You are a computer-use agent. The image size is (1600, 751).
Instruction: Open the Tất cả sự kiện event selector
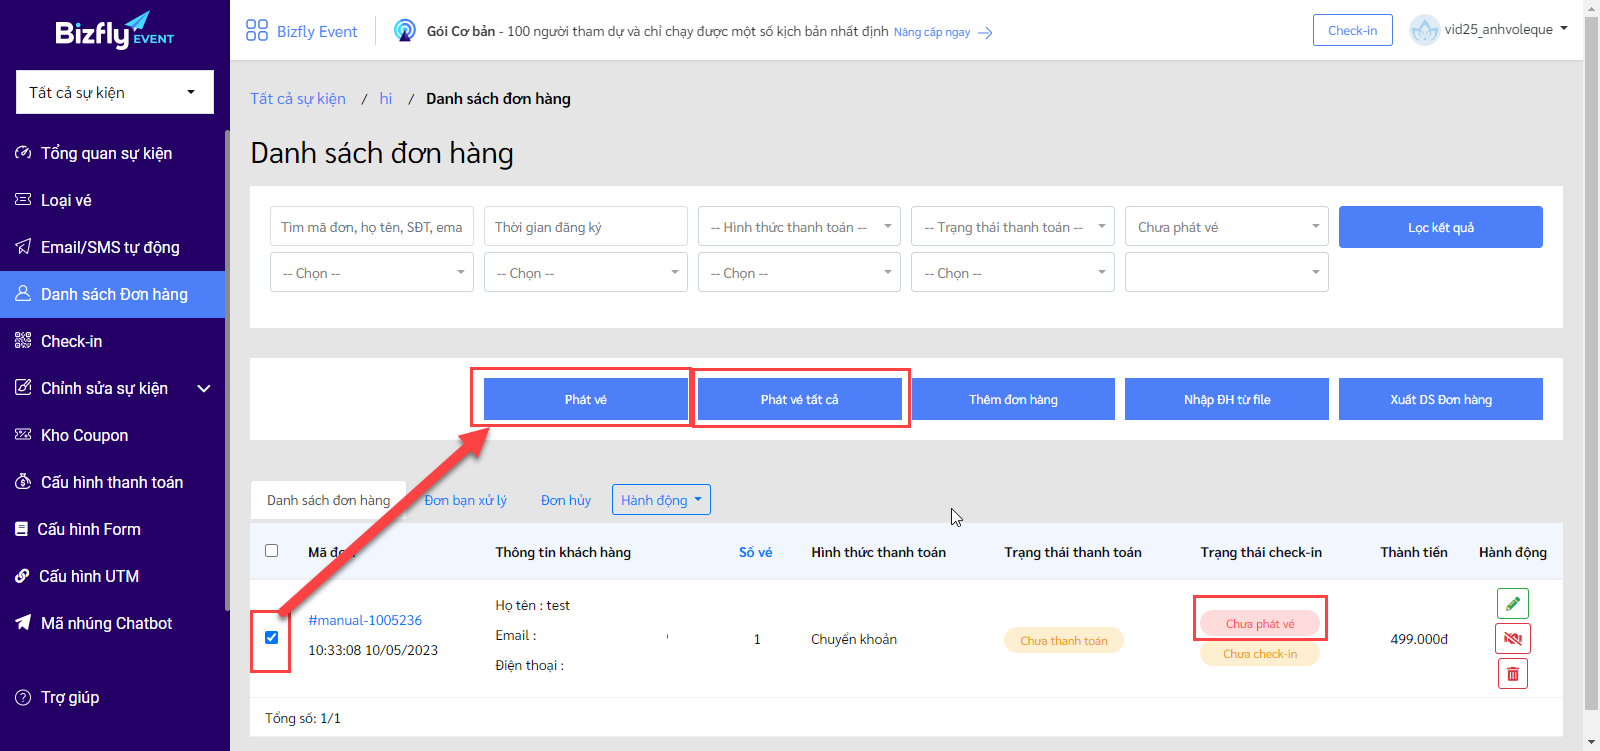[115, 92]
